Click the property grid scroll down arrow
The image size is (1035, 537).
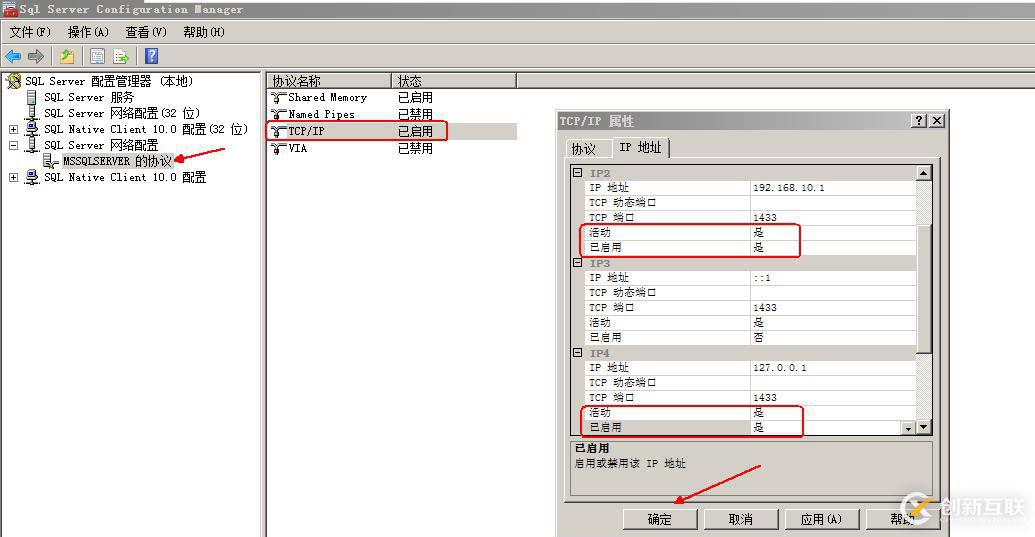click(x=923, y=427)
